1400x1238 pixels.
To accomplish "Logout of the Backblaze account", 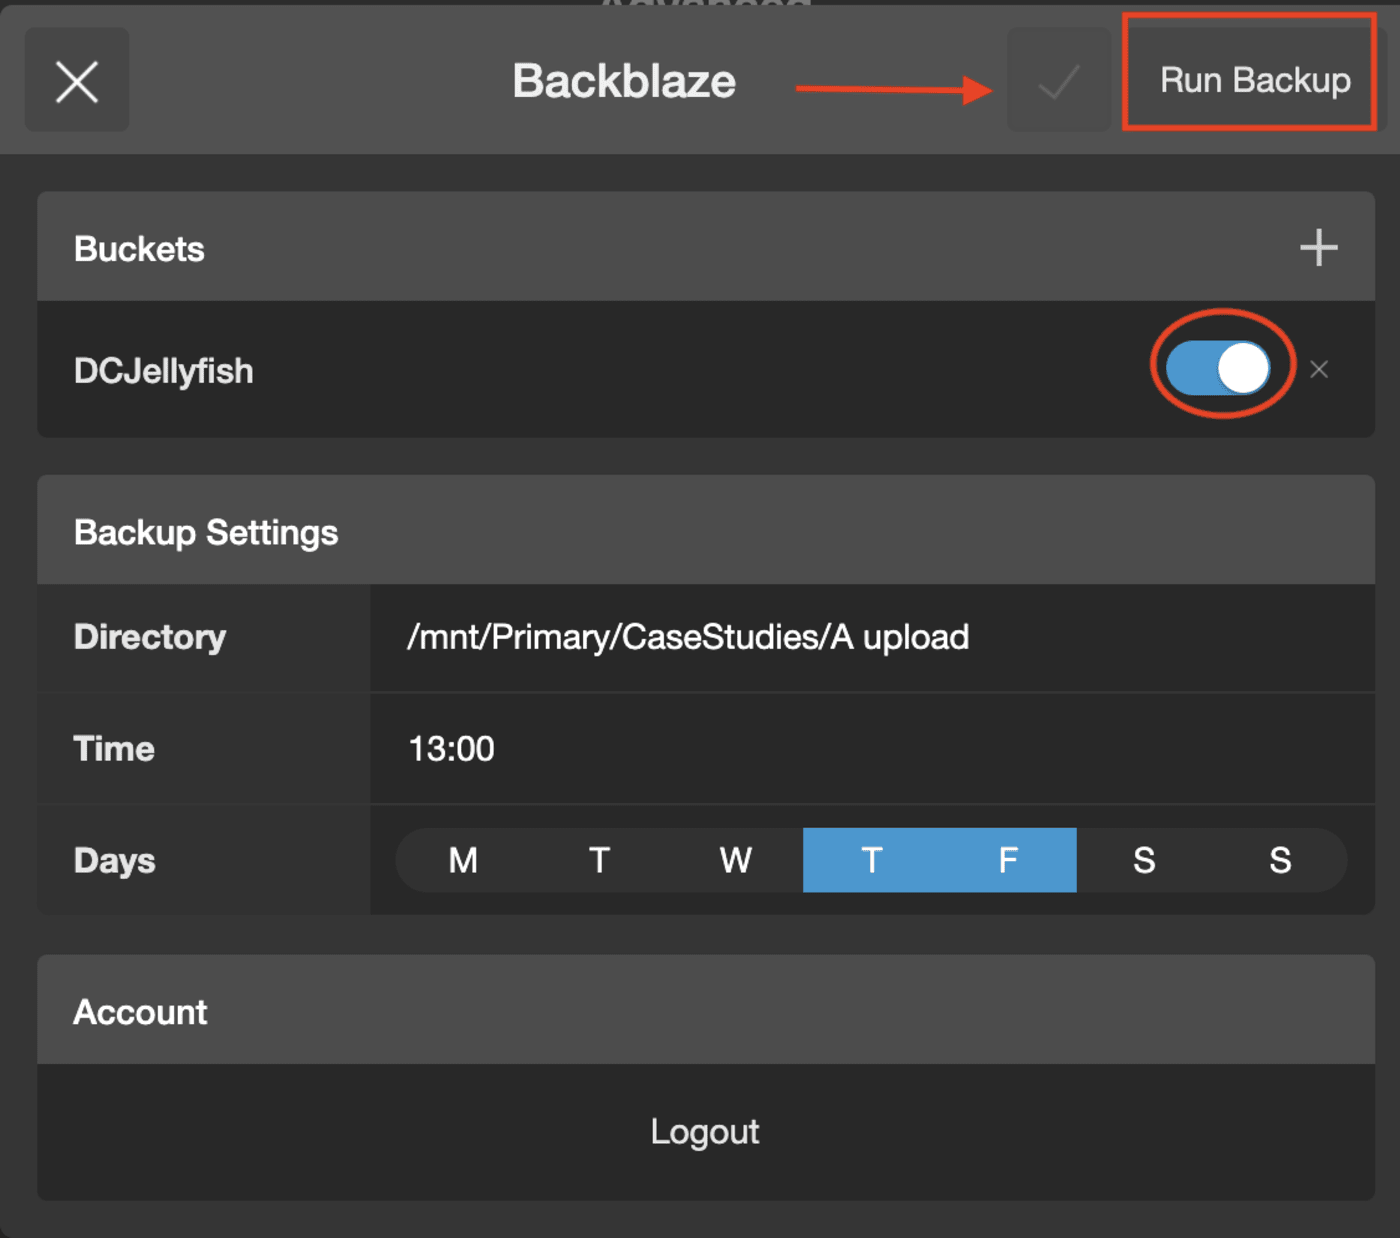I will [704, 1131].
